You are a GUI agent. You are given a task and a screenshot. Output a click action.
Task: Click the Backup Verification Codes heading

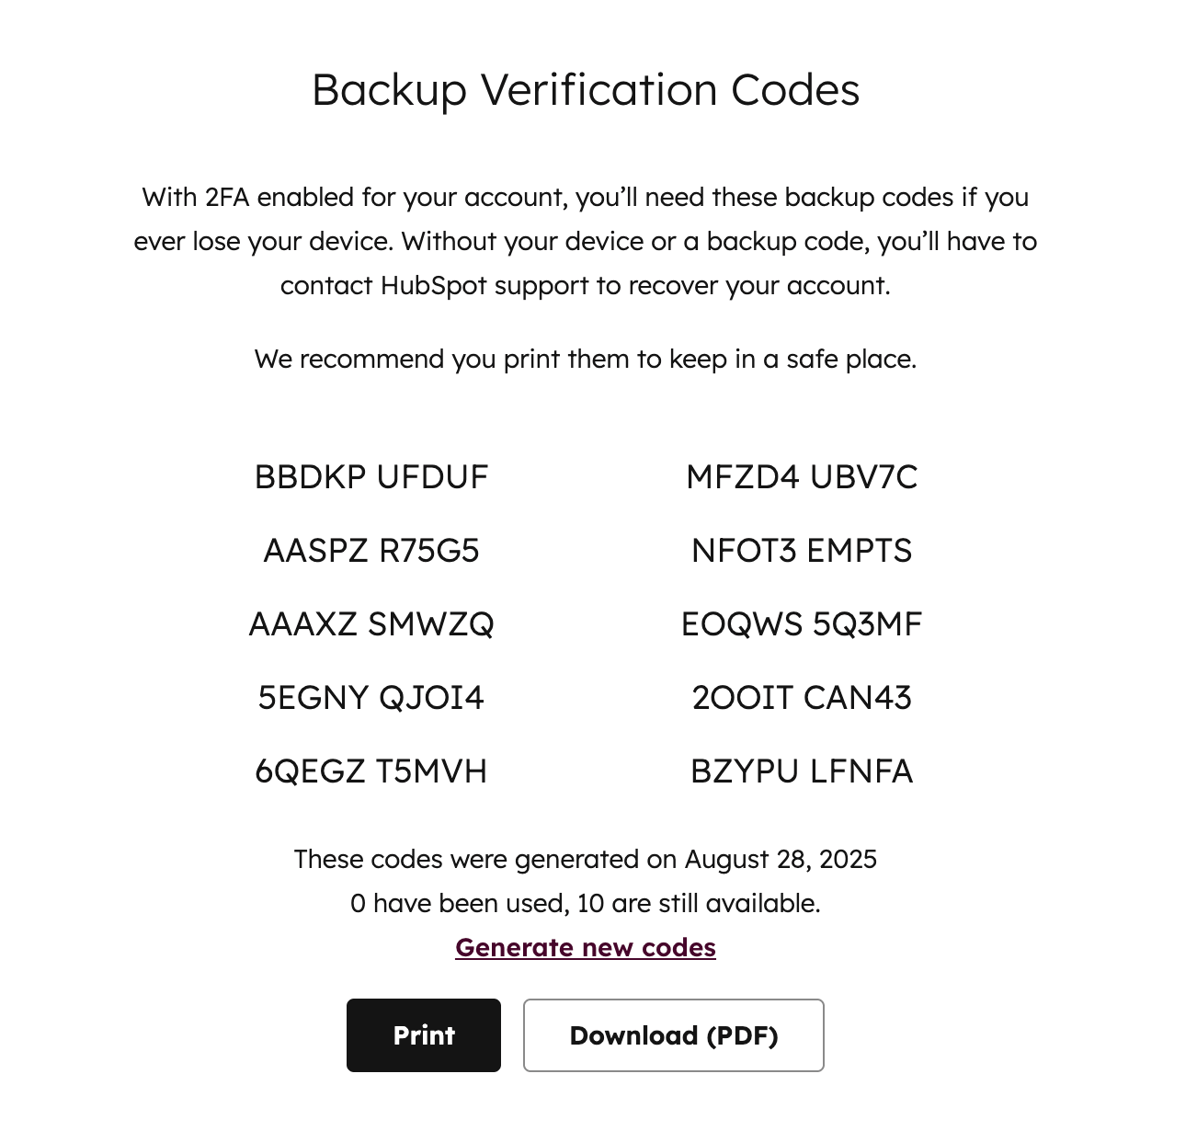pyautogui.click(x=585, y=89)
